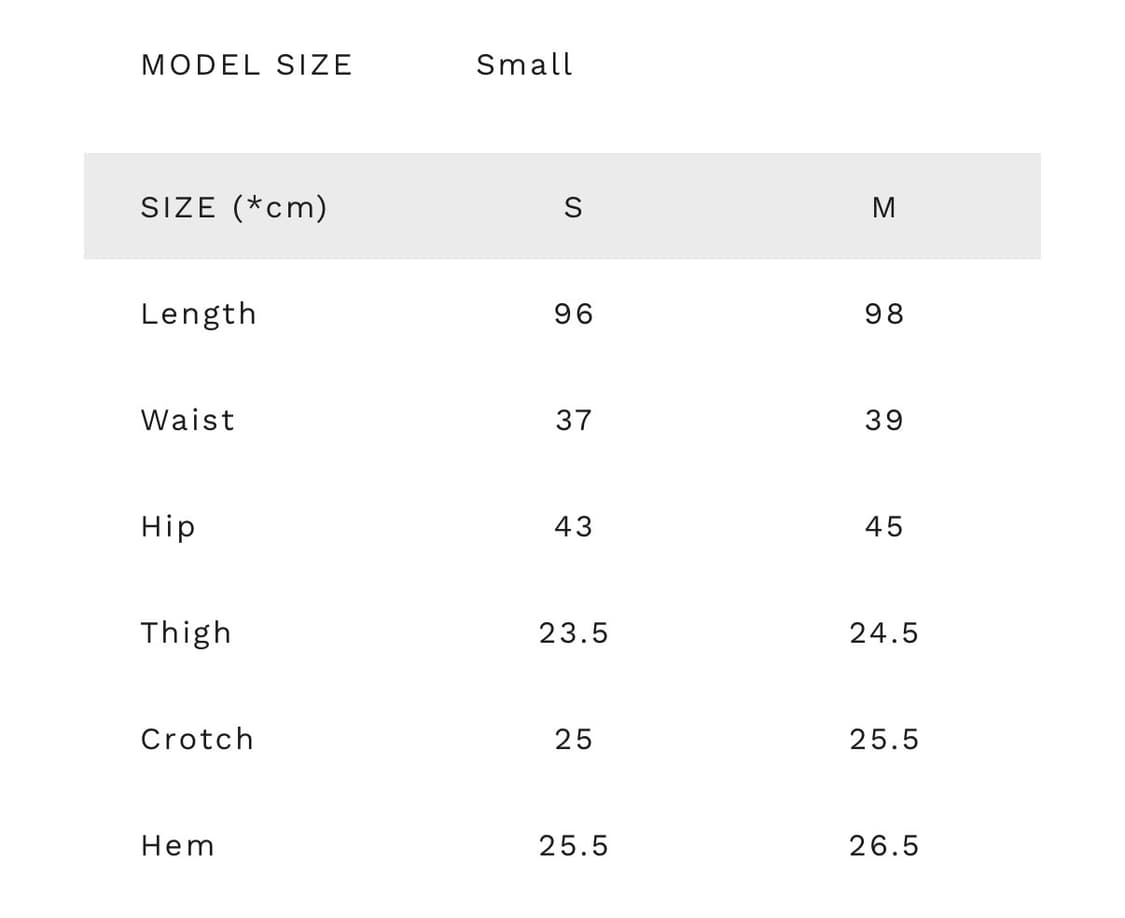The height and width of the screenshot is (918, 1125).
Task: Select Length value 96 for size S
Action: (573, 314)
